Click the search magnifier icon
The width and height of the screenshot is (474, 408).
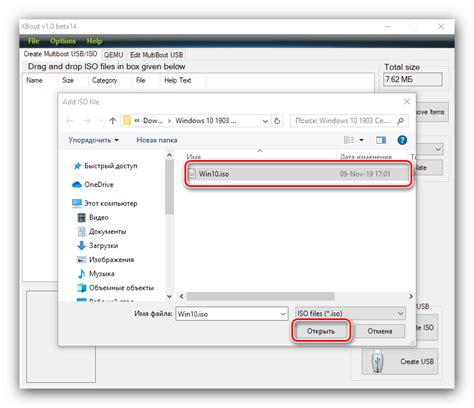(x=400, y=121)
